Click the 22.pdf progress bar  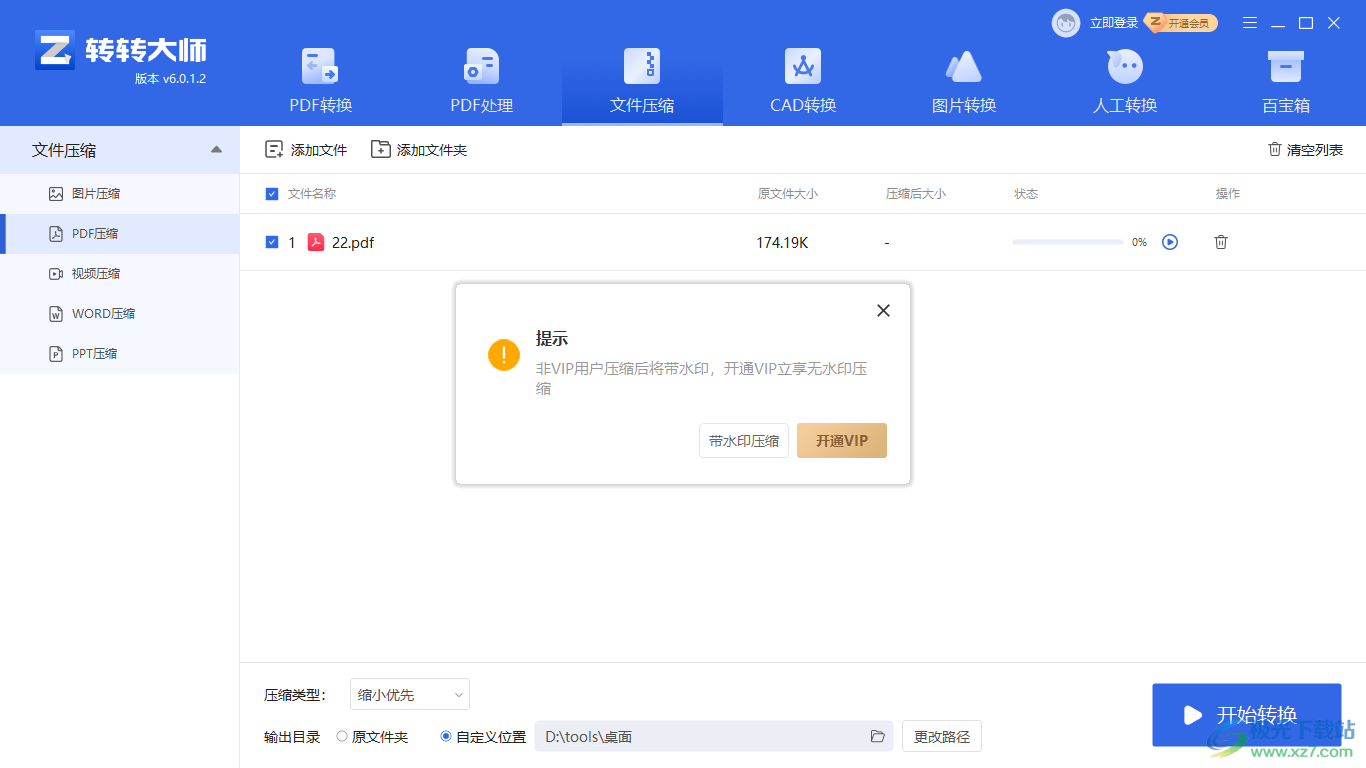pyautogui.click(x=1068, y=242)
